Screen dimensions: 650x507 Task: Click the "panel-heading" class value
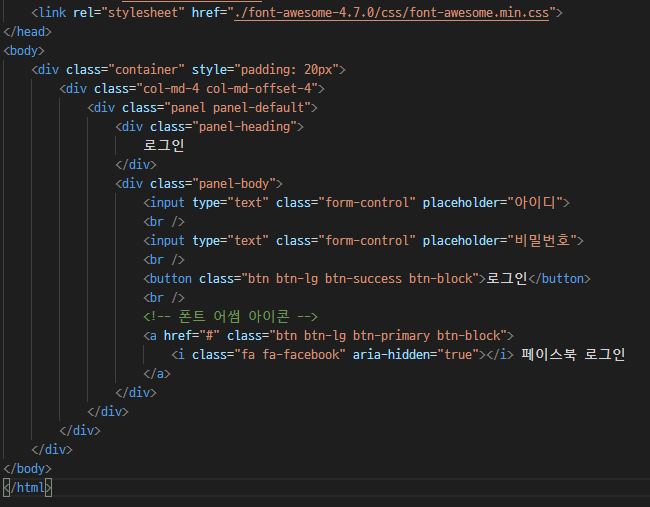pos(245,126)
